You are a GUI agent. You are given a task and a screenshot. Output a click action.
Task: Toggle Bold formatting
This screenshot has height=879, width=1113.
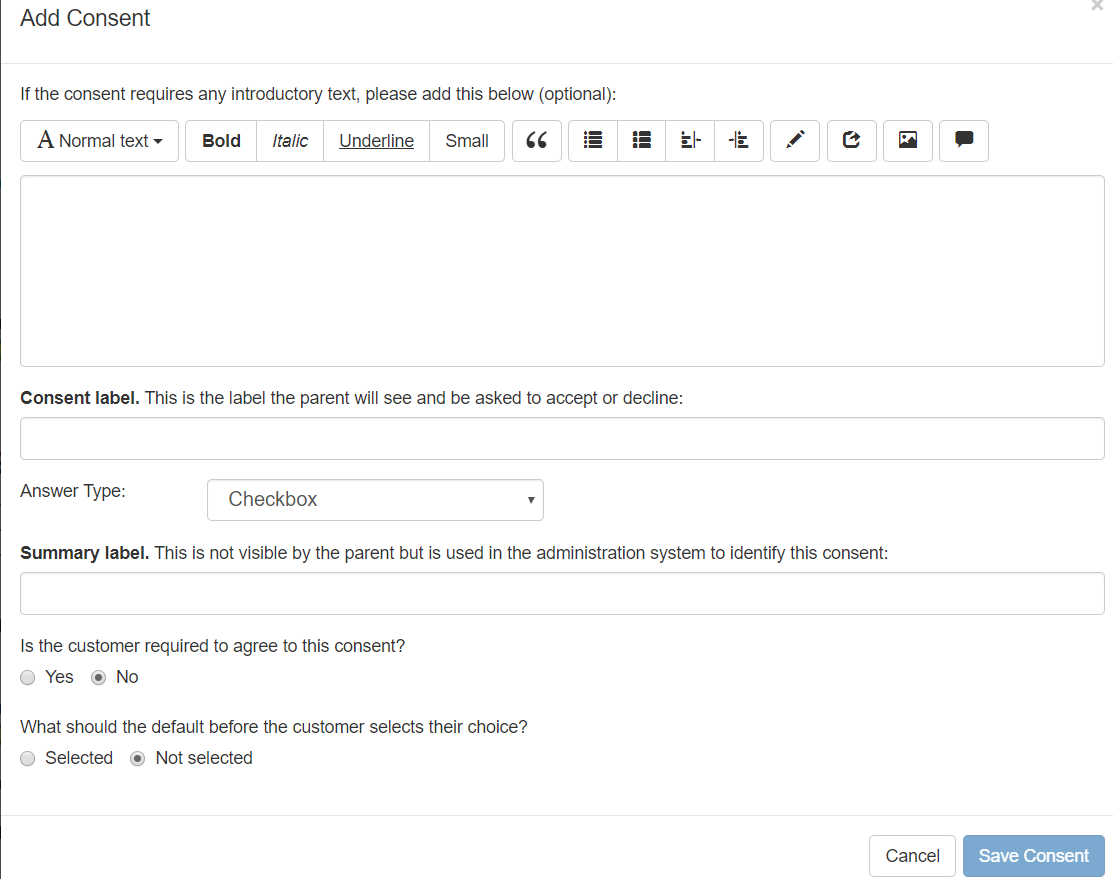coord(221,141)
